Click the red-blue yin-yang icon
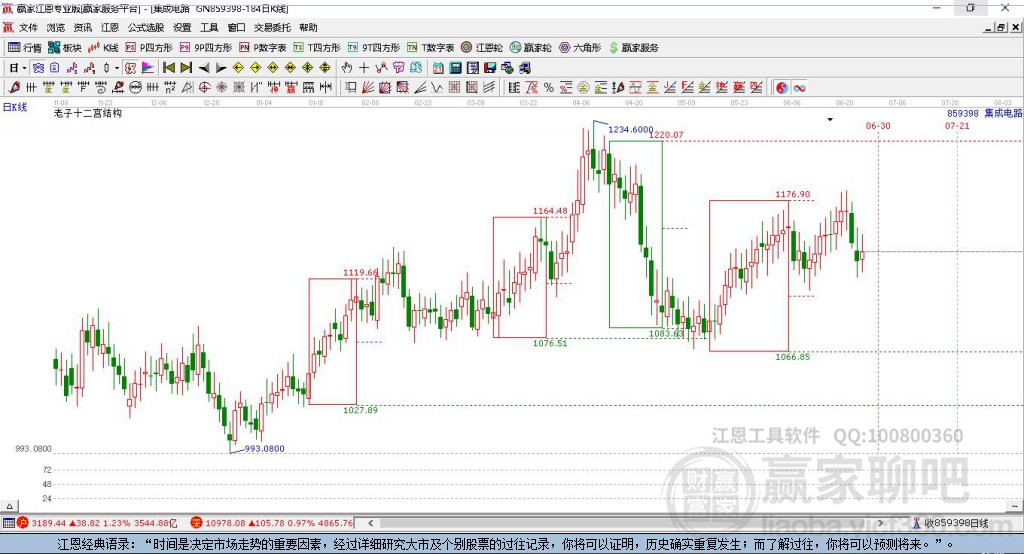The width and height of the screenshot is (1024, 554). tap(782, 88)
